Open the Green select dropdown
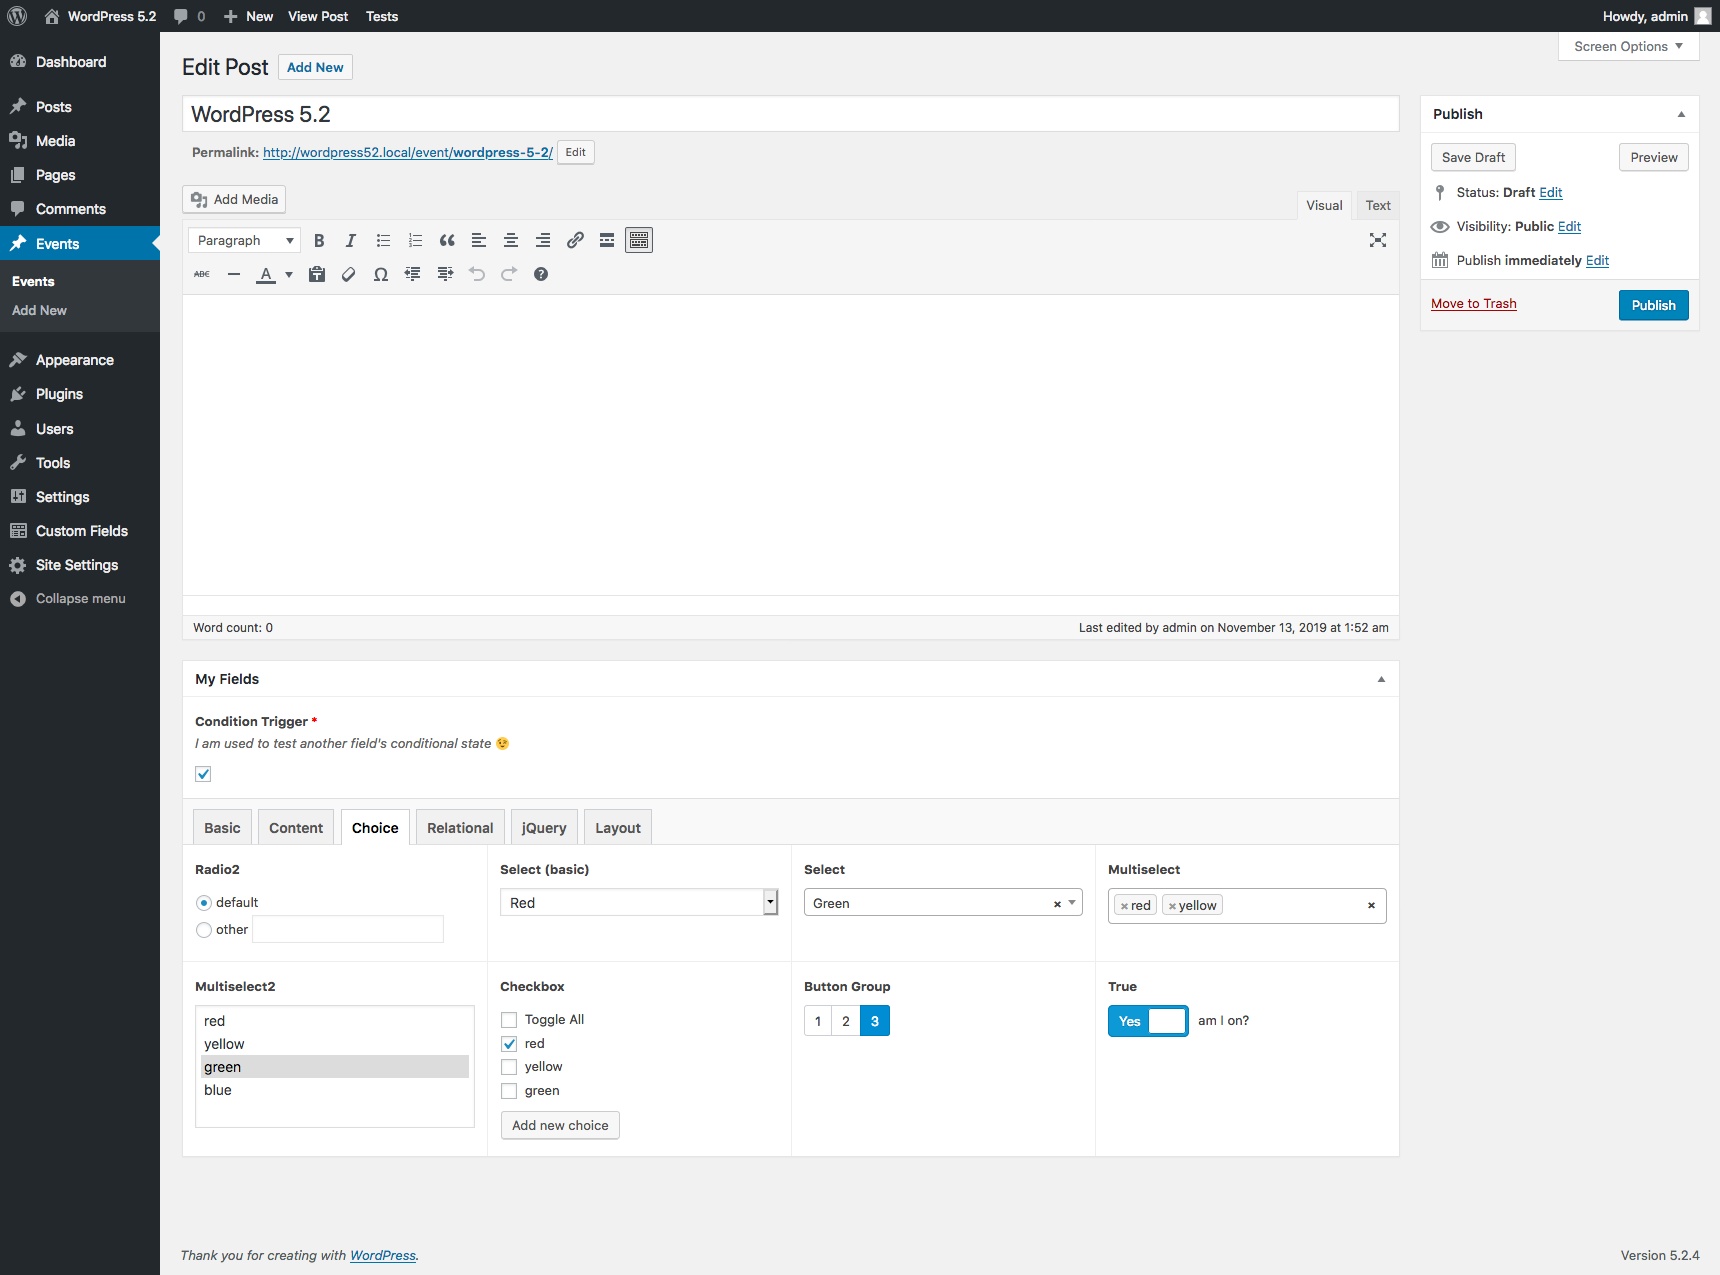 (x=943, y=903)
